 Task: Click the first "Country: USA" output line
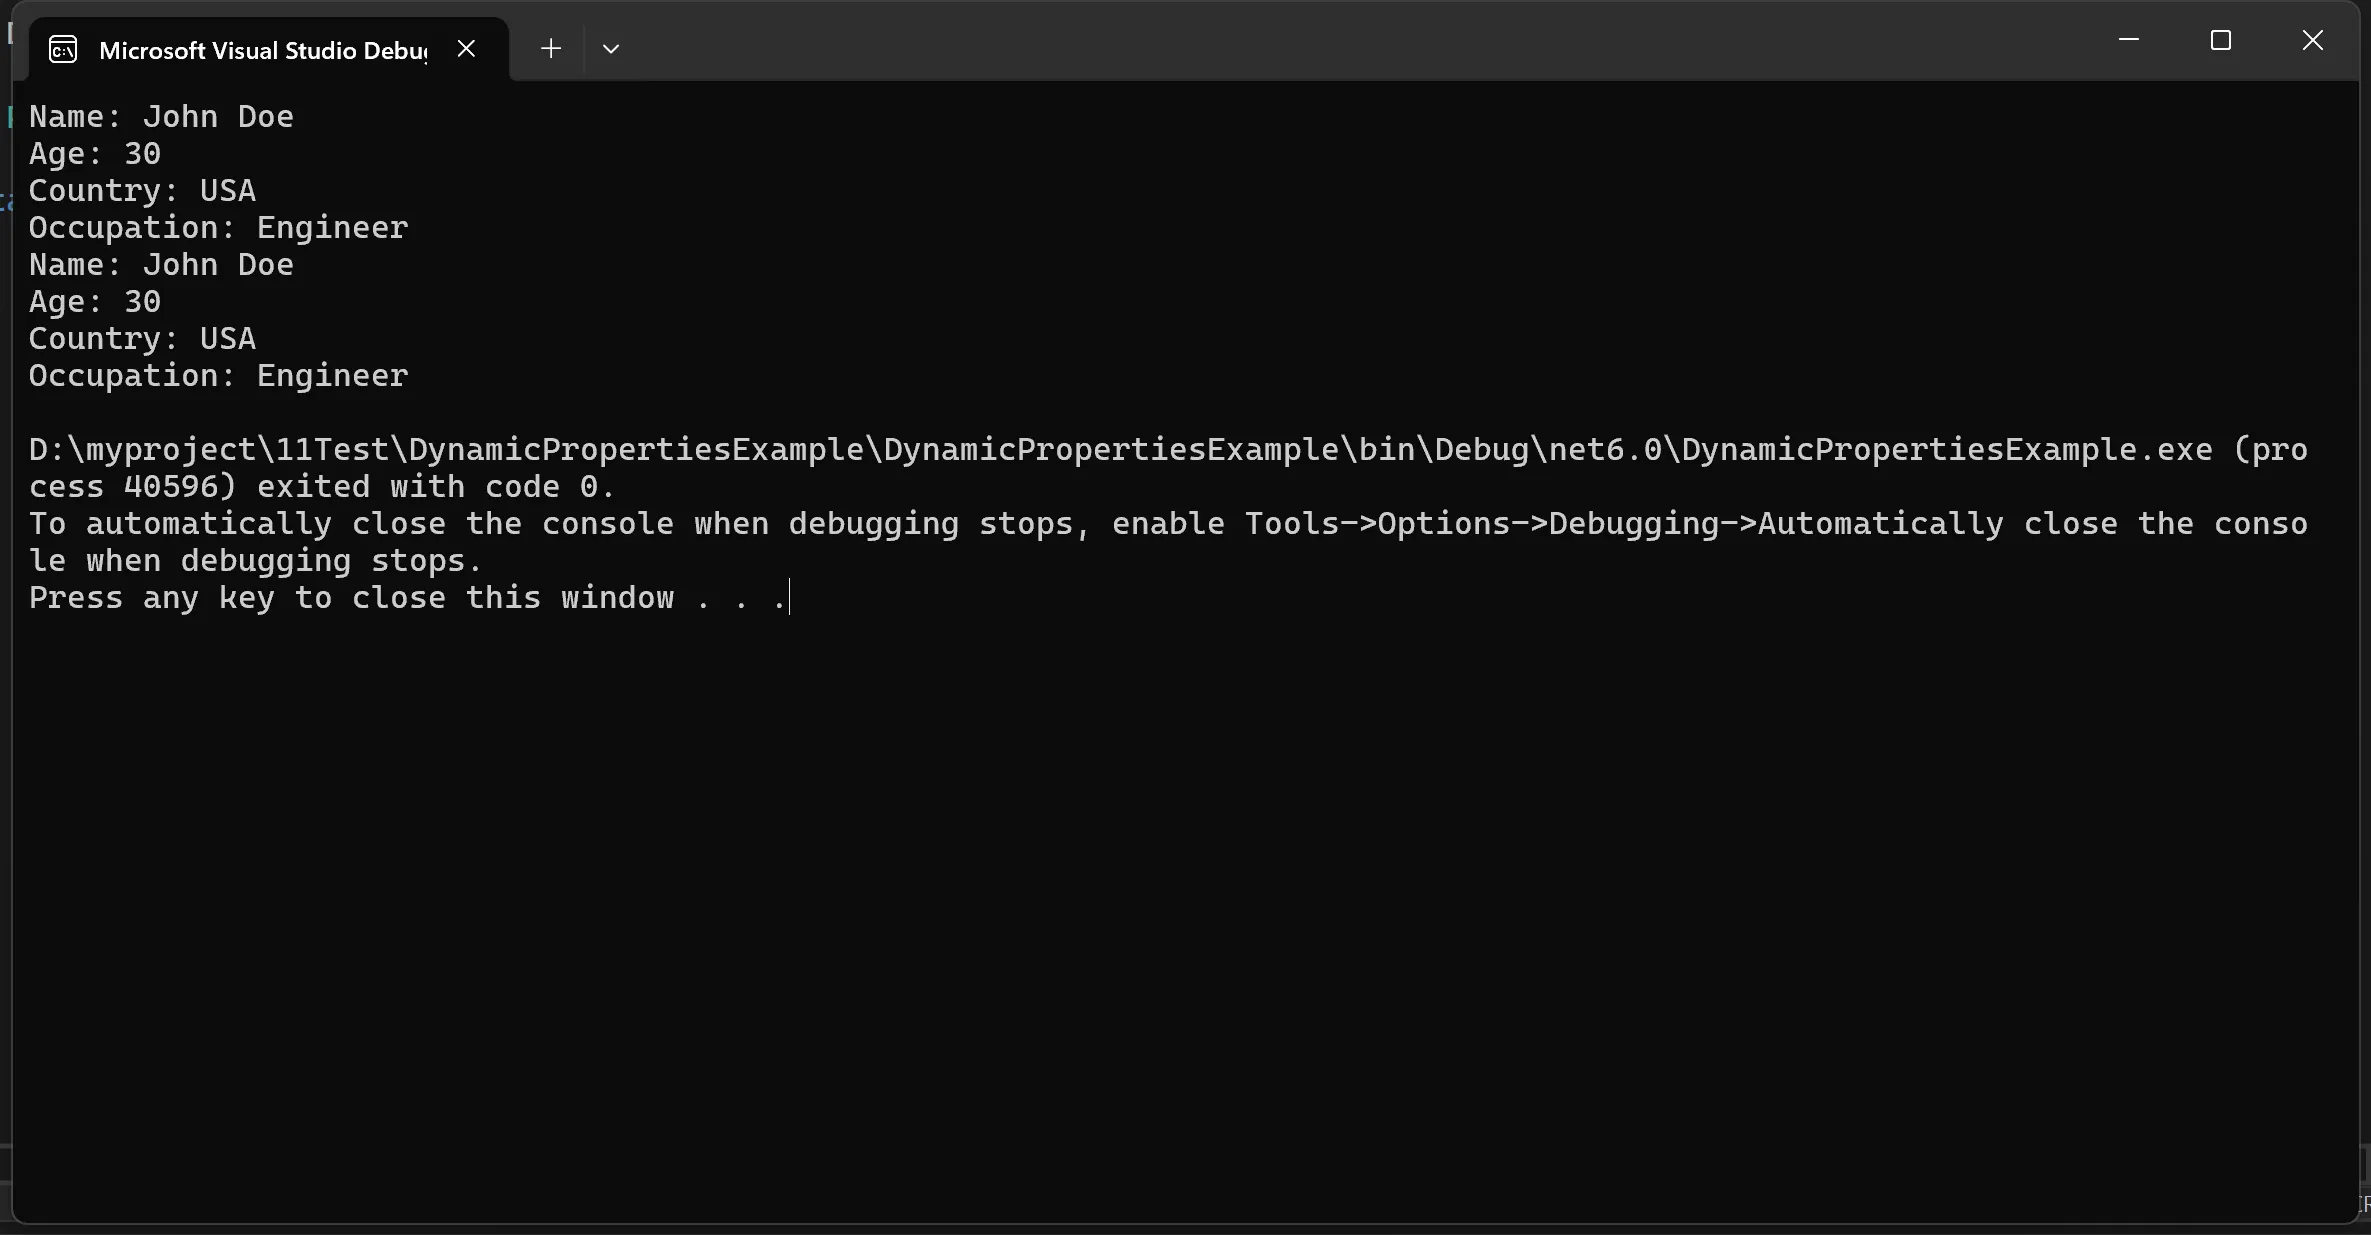tap(142, 191)
